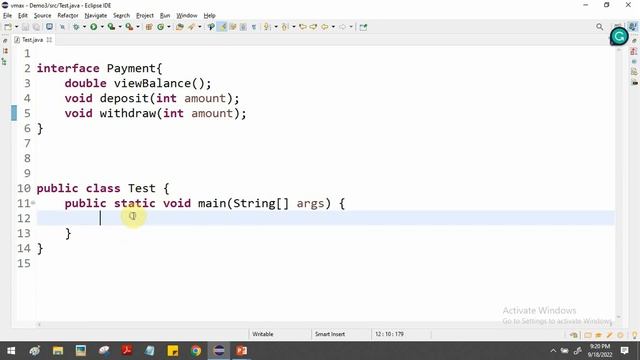This screenshot has width=640, height=360.
Task: Open the Search menu
Action: pyautogui.click(x=121, y=16)
